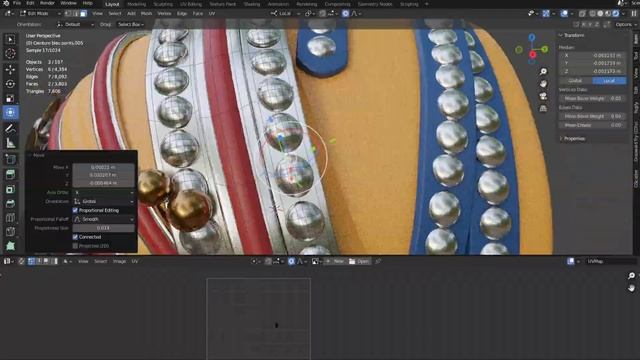This screenshot has height=360, width=640.
Task: Switch to the Modeling workspace tab
Action: [x=136, y=4]
